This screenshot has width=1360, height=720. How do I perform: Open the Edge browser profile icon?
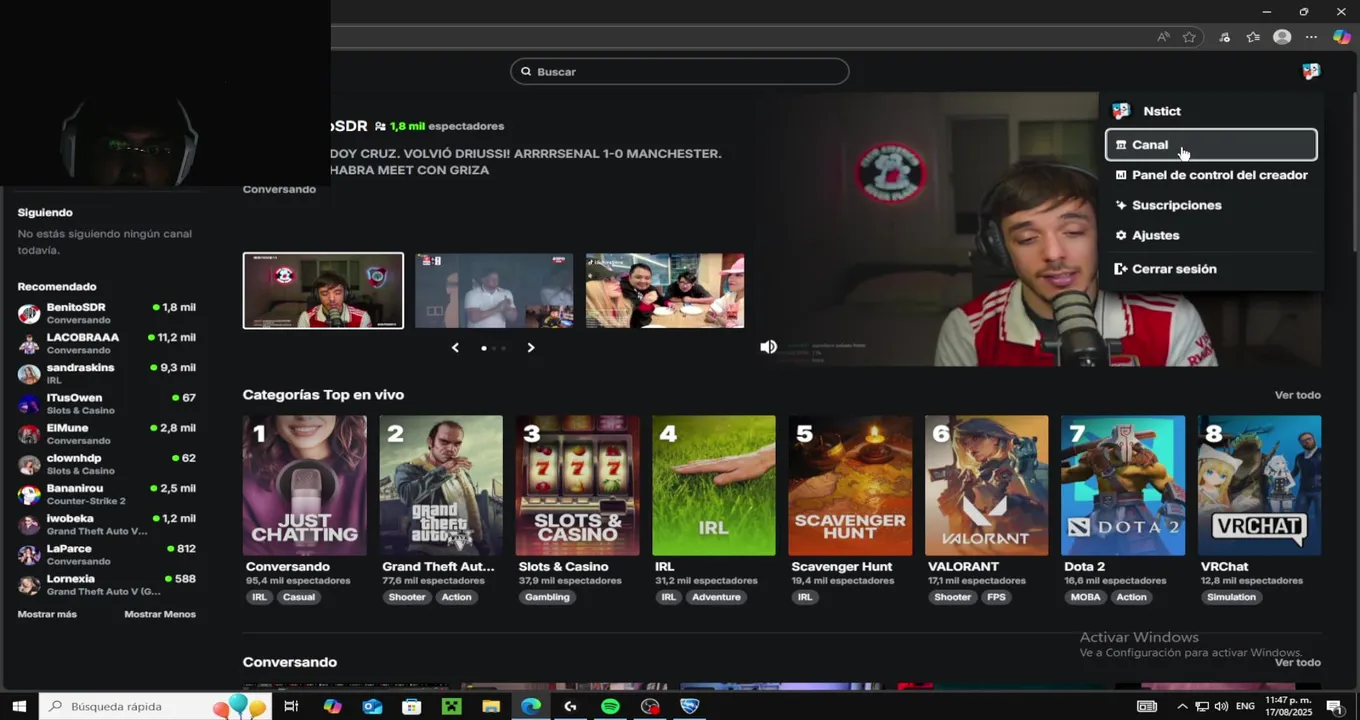click(1282, 37)
